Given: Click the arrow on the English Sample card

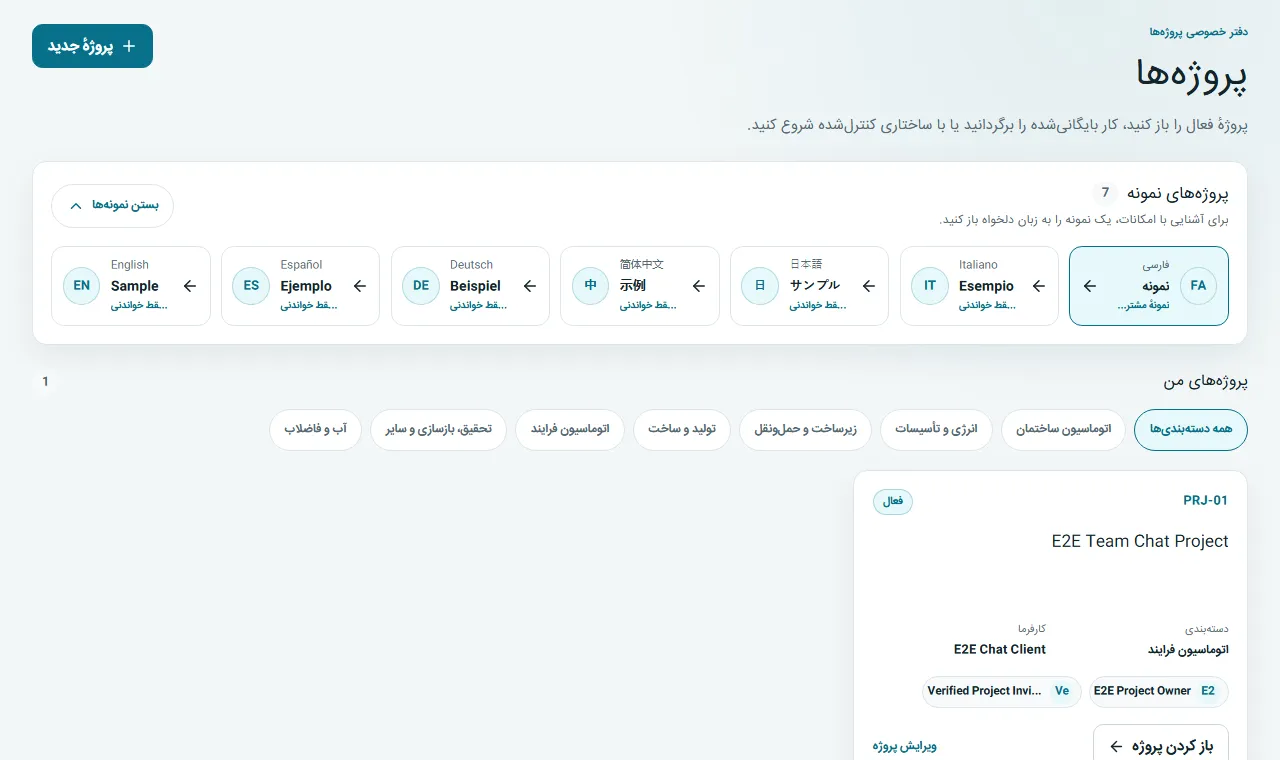Looking at the screenshot, I should [190, 286].
